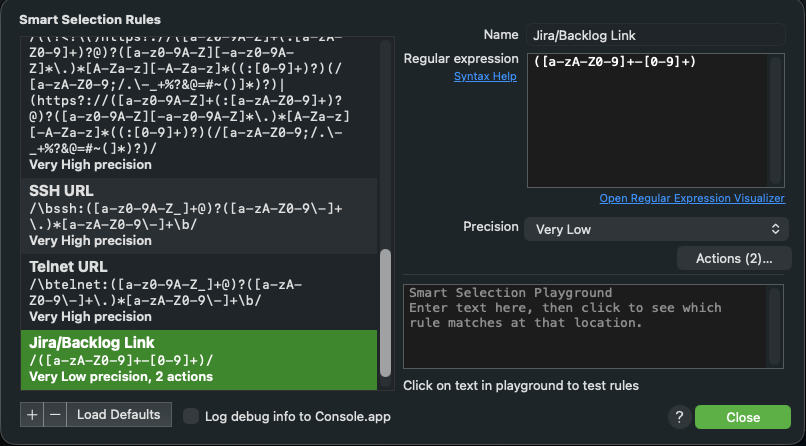Select the Telnet URL rule
This screenshot has width=806, height=446.
point(199,292)
